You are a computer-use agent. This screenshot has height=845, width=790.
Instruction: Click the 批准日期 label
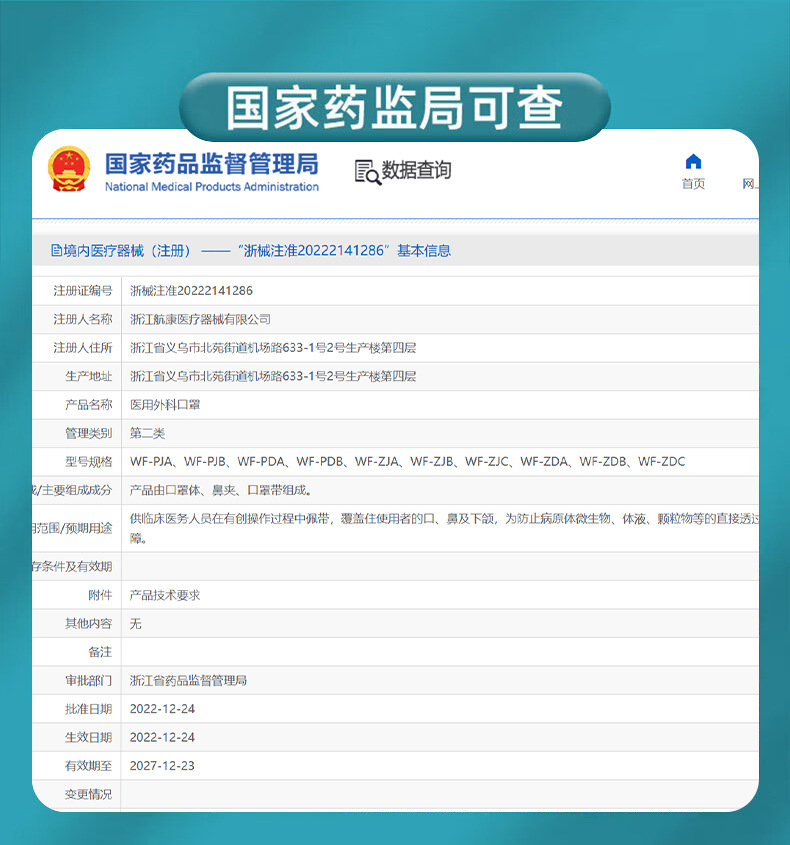point(88,709)
